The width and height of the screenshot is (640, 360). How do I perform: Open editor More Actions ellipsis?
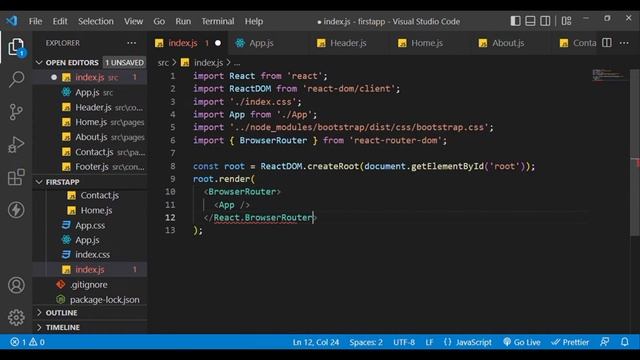click(624, 43)
